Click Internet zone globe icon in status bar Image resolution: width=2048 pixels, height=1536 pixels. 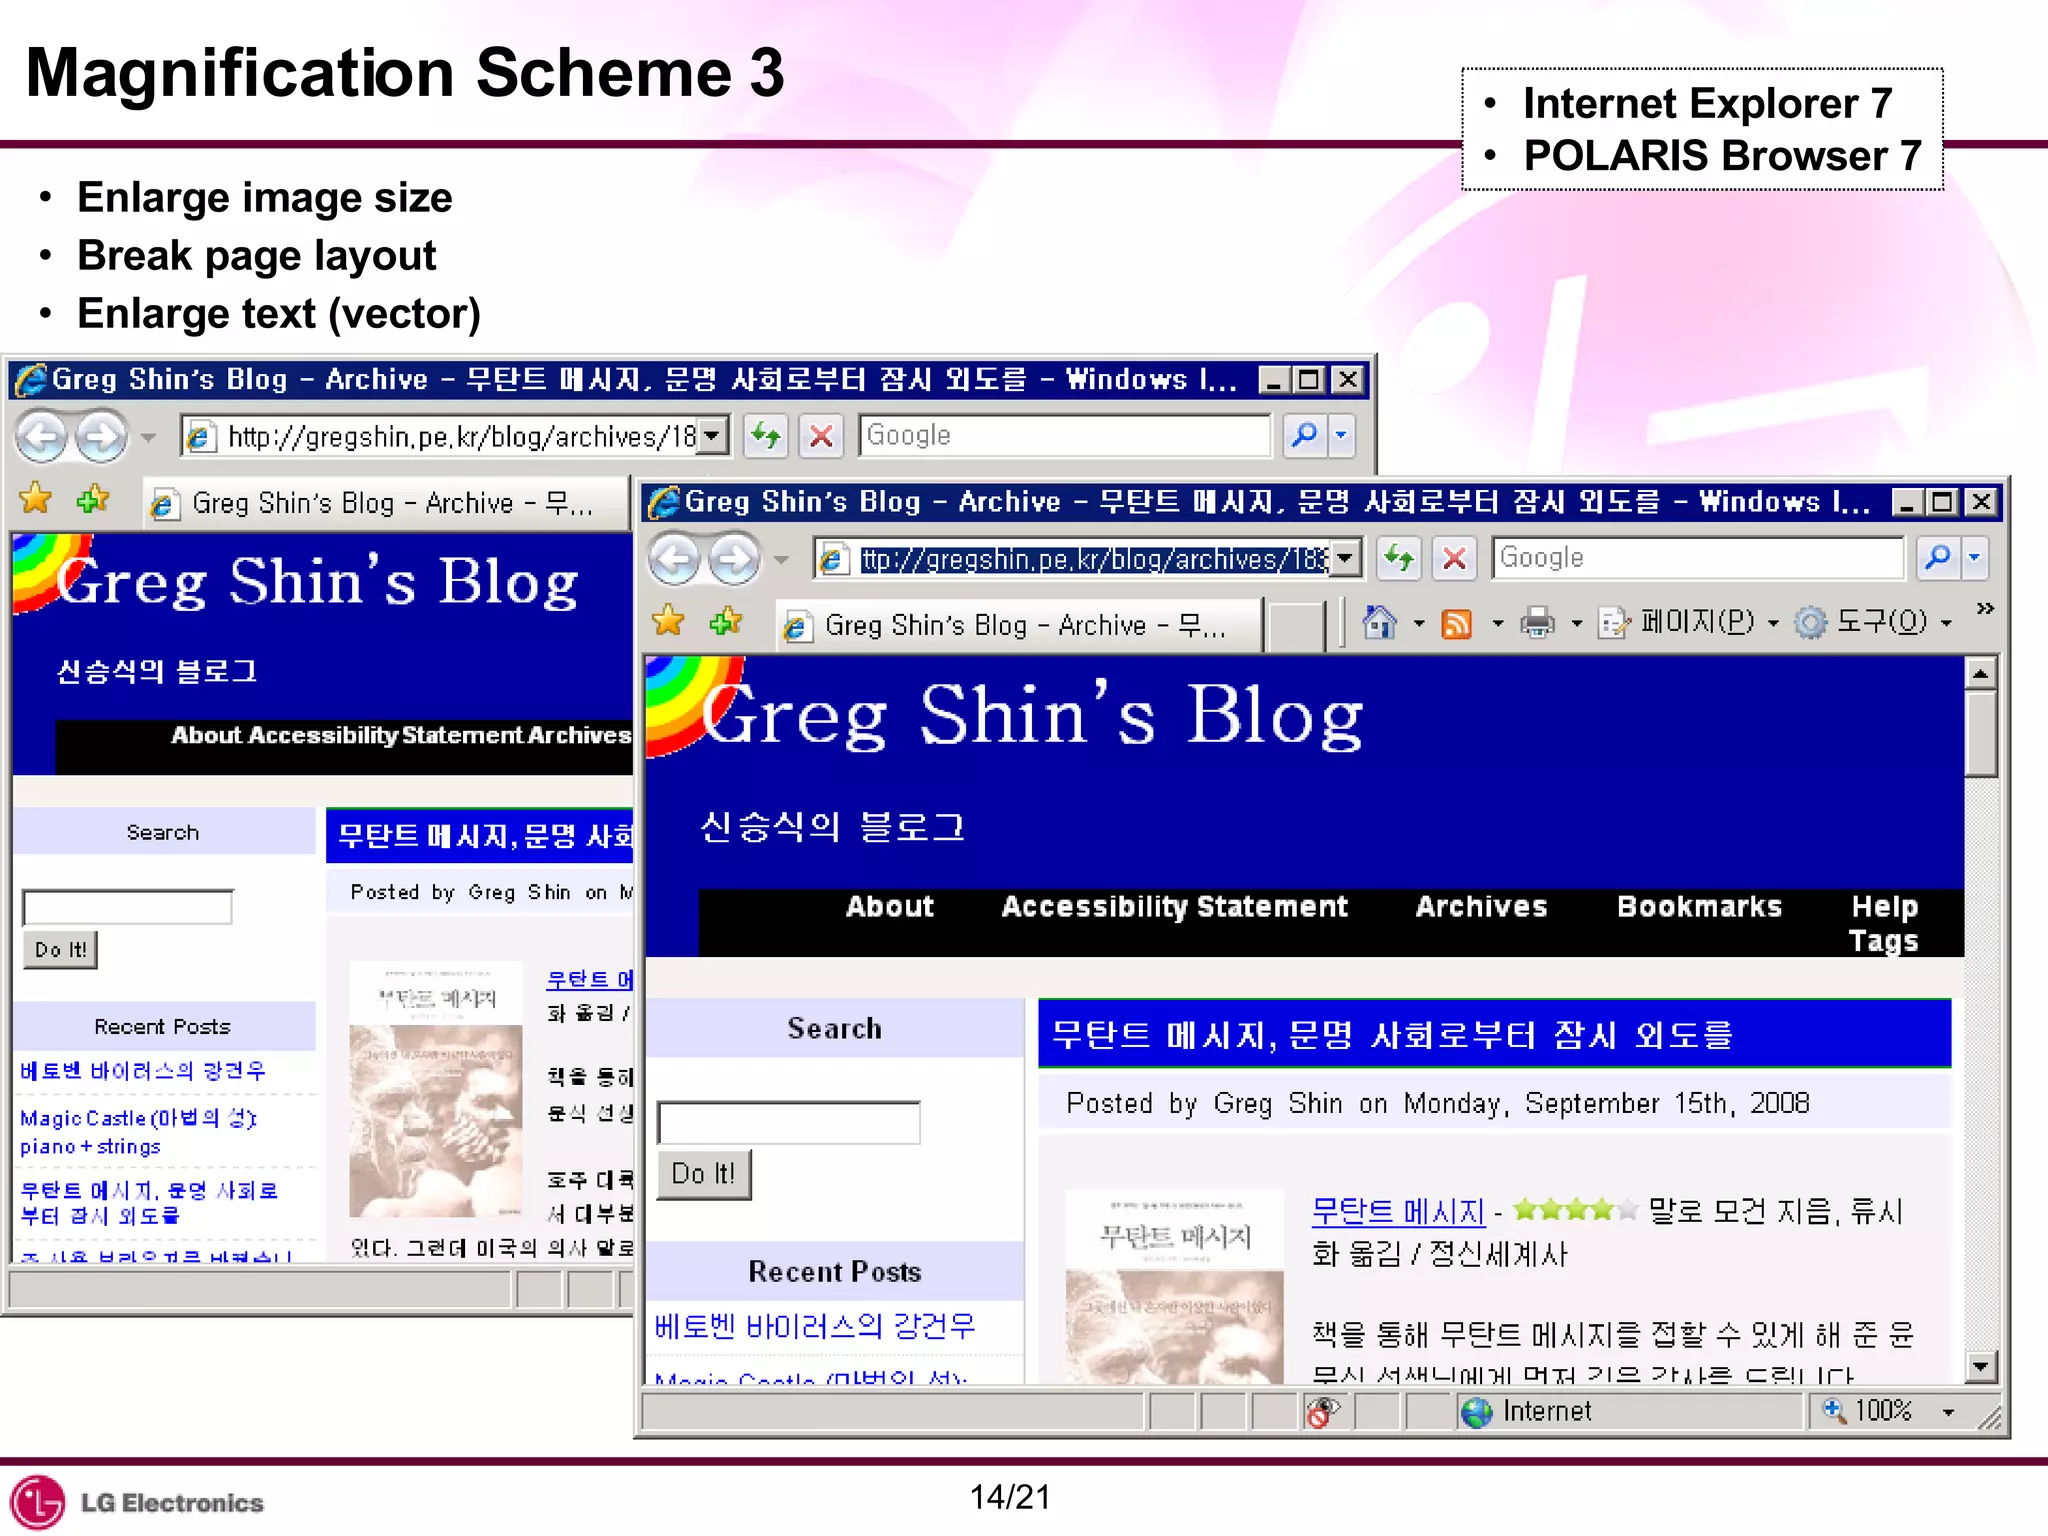click(1476, 1412)
